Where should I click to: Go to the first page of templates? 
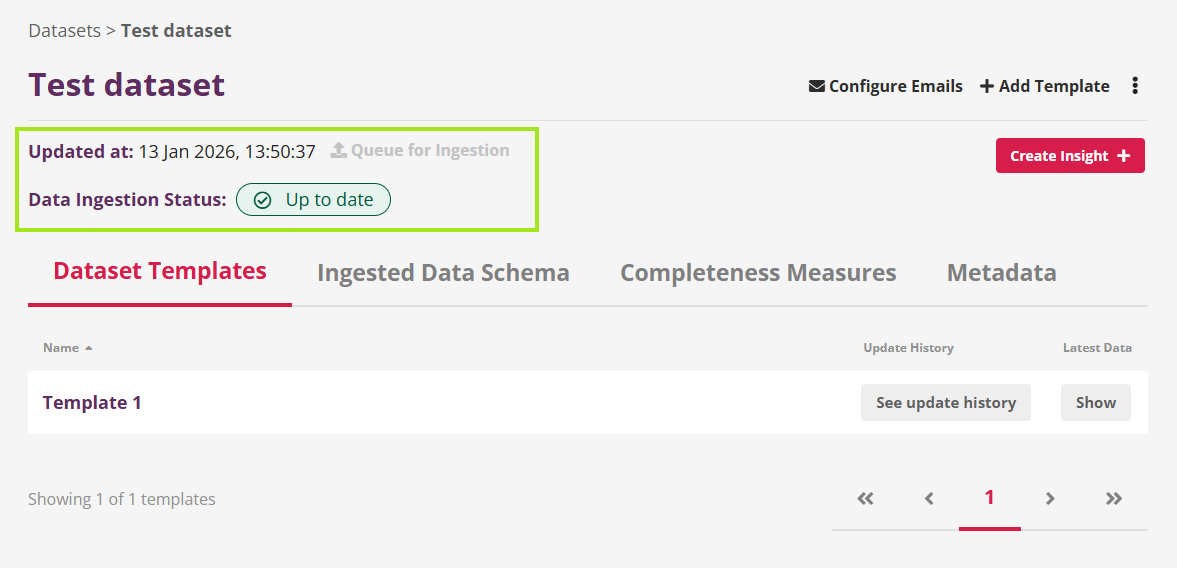point(866,498)
